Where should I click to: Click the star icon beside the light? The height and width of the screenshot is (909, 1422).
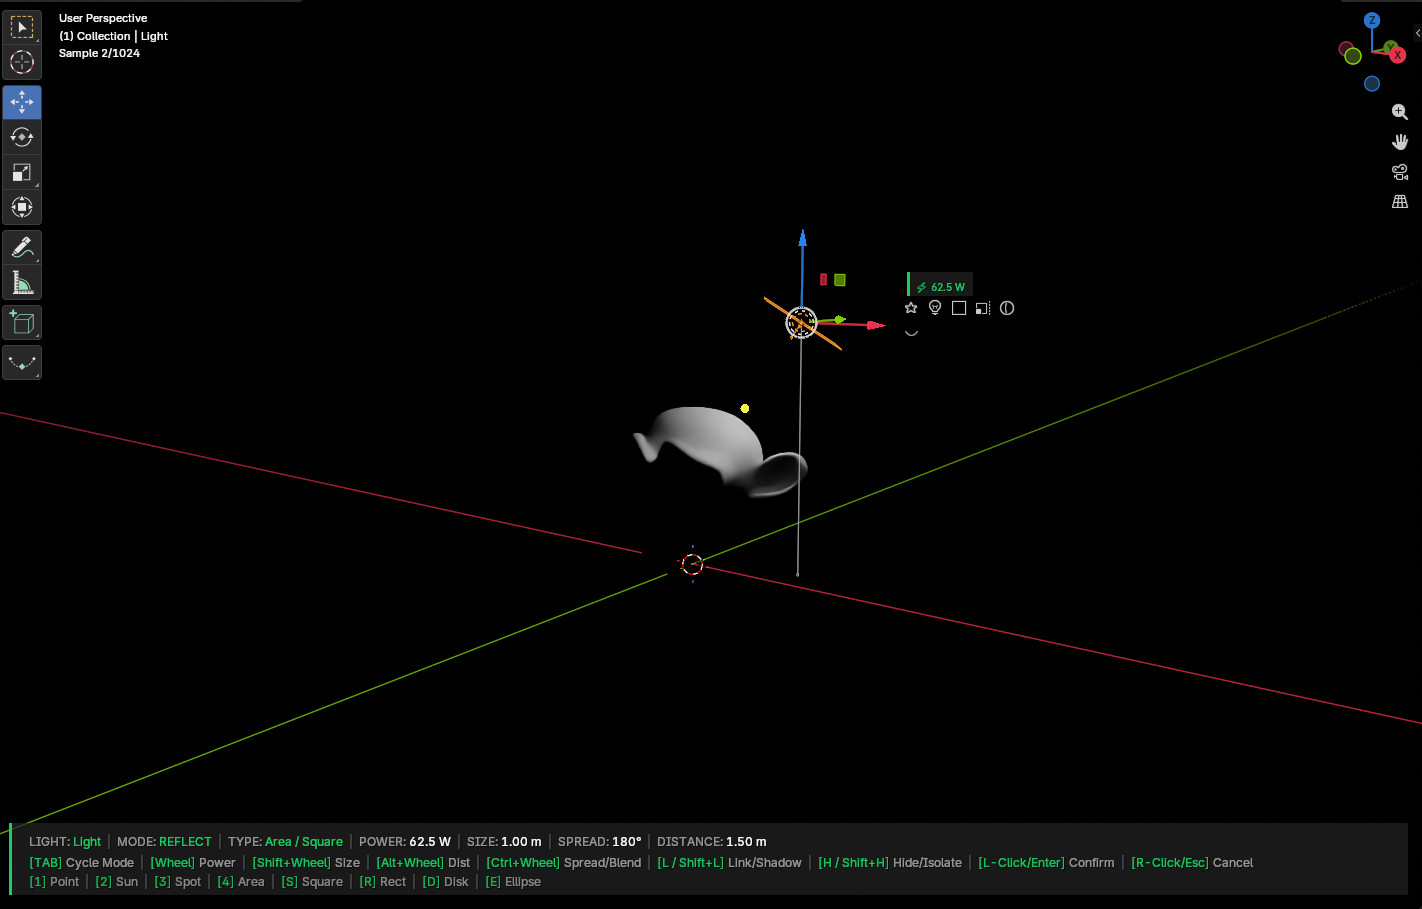tap(911, 308)
